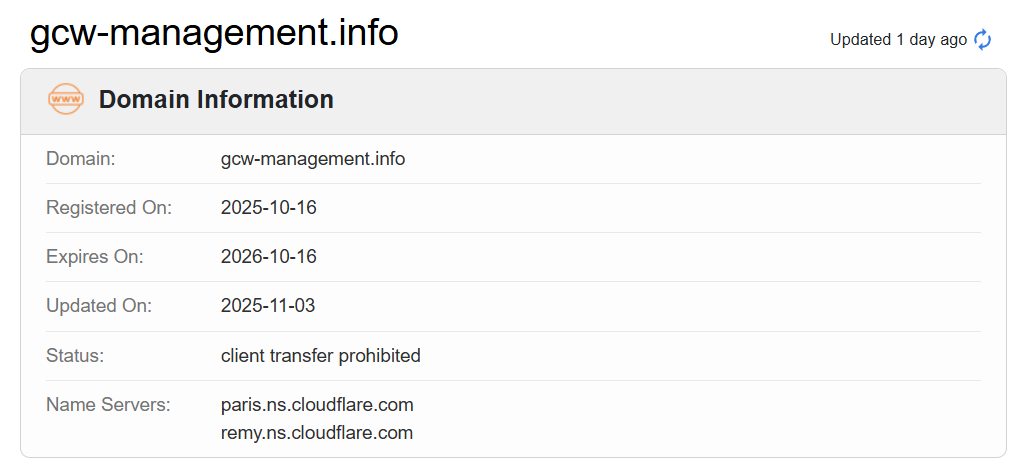Image resolution: width=1021 pixels, height=465 pixels.
Task: Click paris.ns.cloudflare.com name server
Action: [x=317, y=405]
